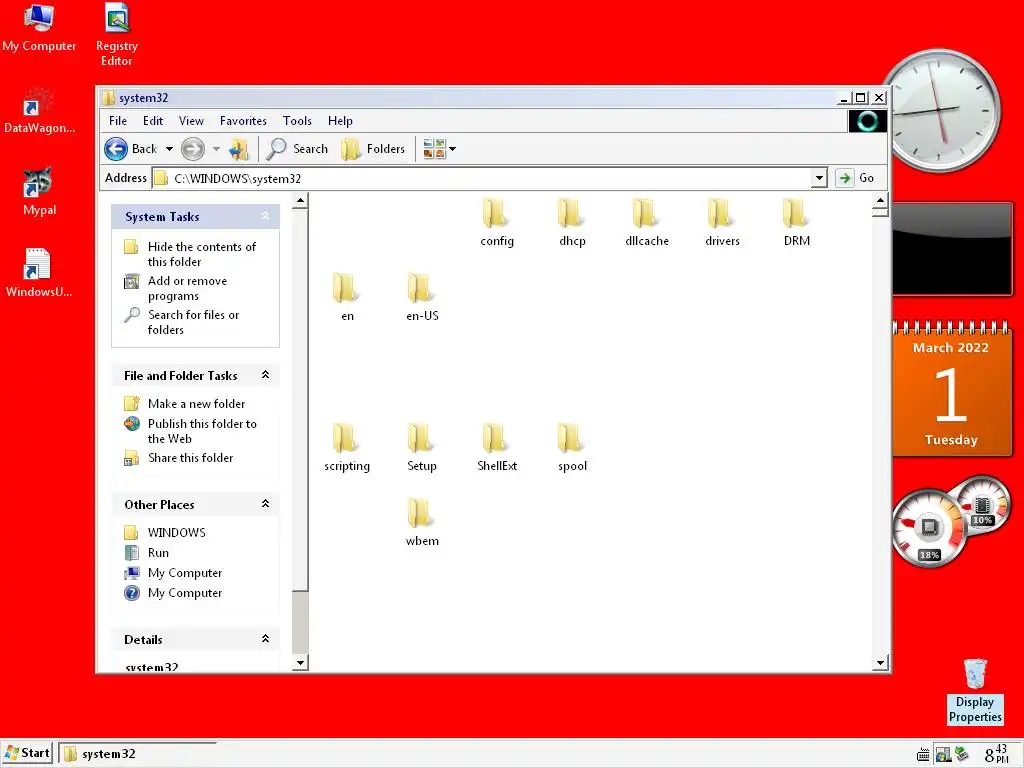
Task: Select the WindowsU... desktop shortcut
Action: coord(38,273)
